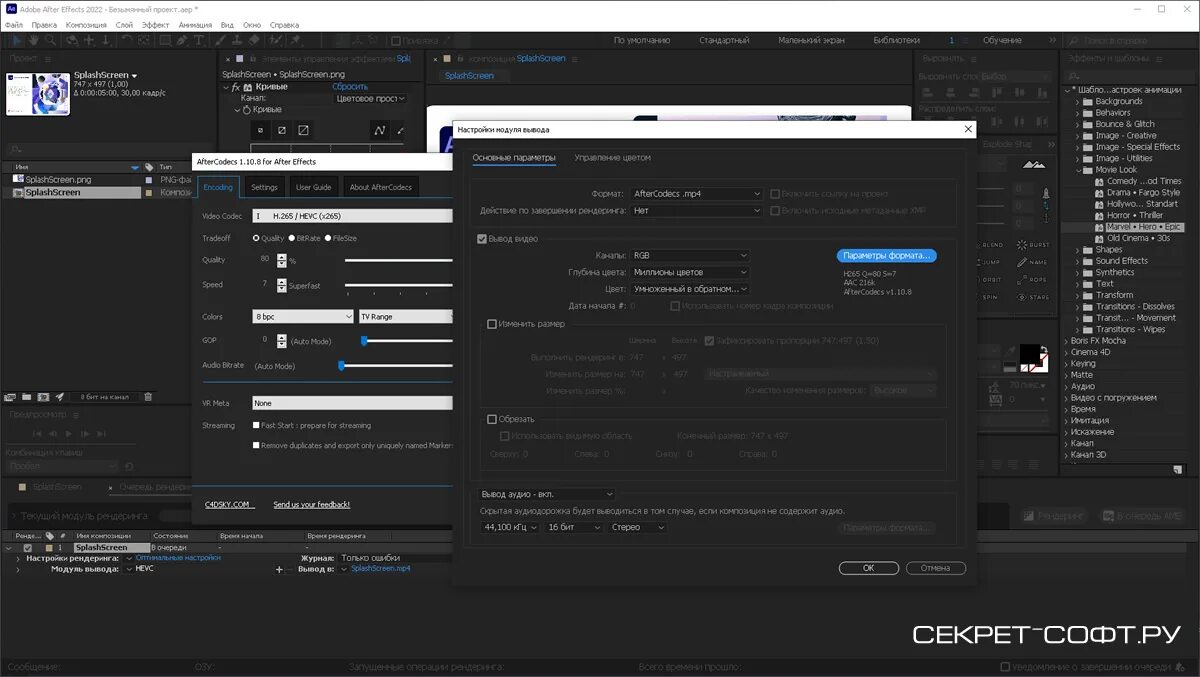The width and height of the screenshot is (1200, 677).
Task: Select the Pen tool
Action: [x=181, y=41]
